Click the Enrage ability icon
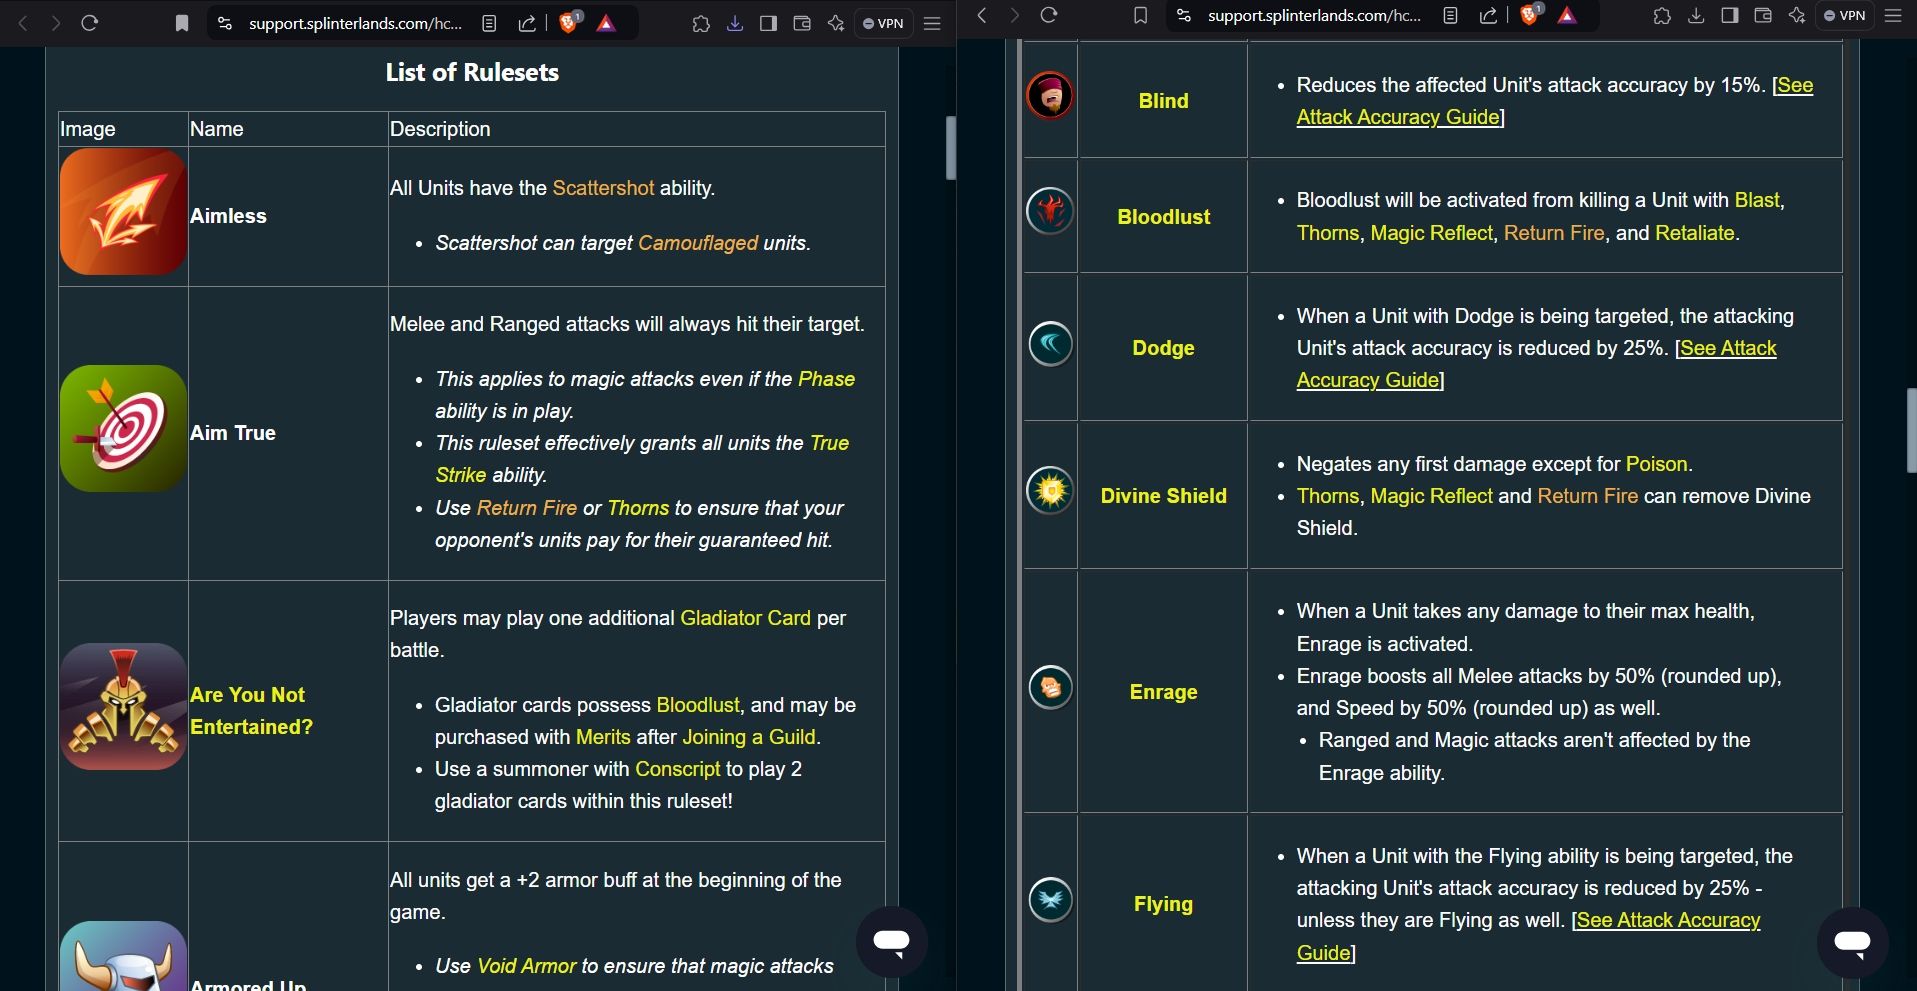The height and width of the screenshot is (991, 1917). pos(1050,687)
